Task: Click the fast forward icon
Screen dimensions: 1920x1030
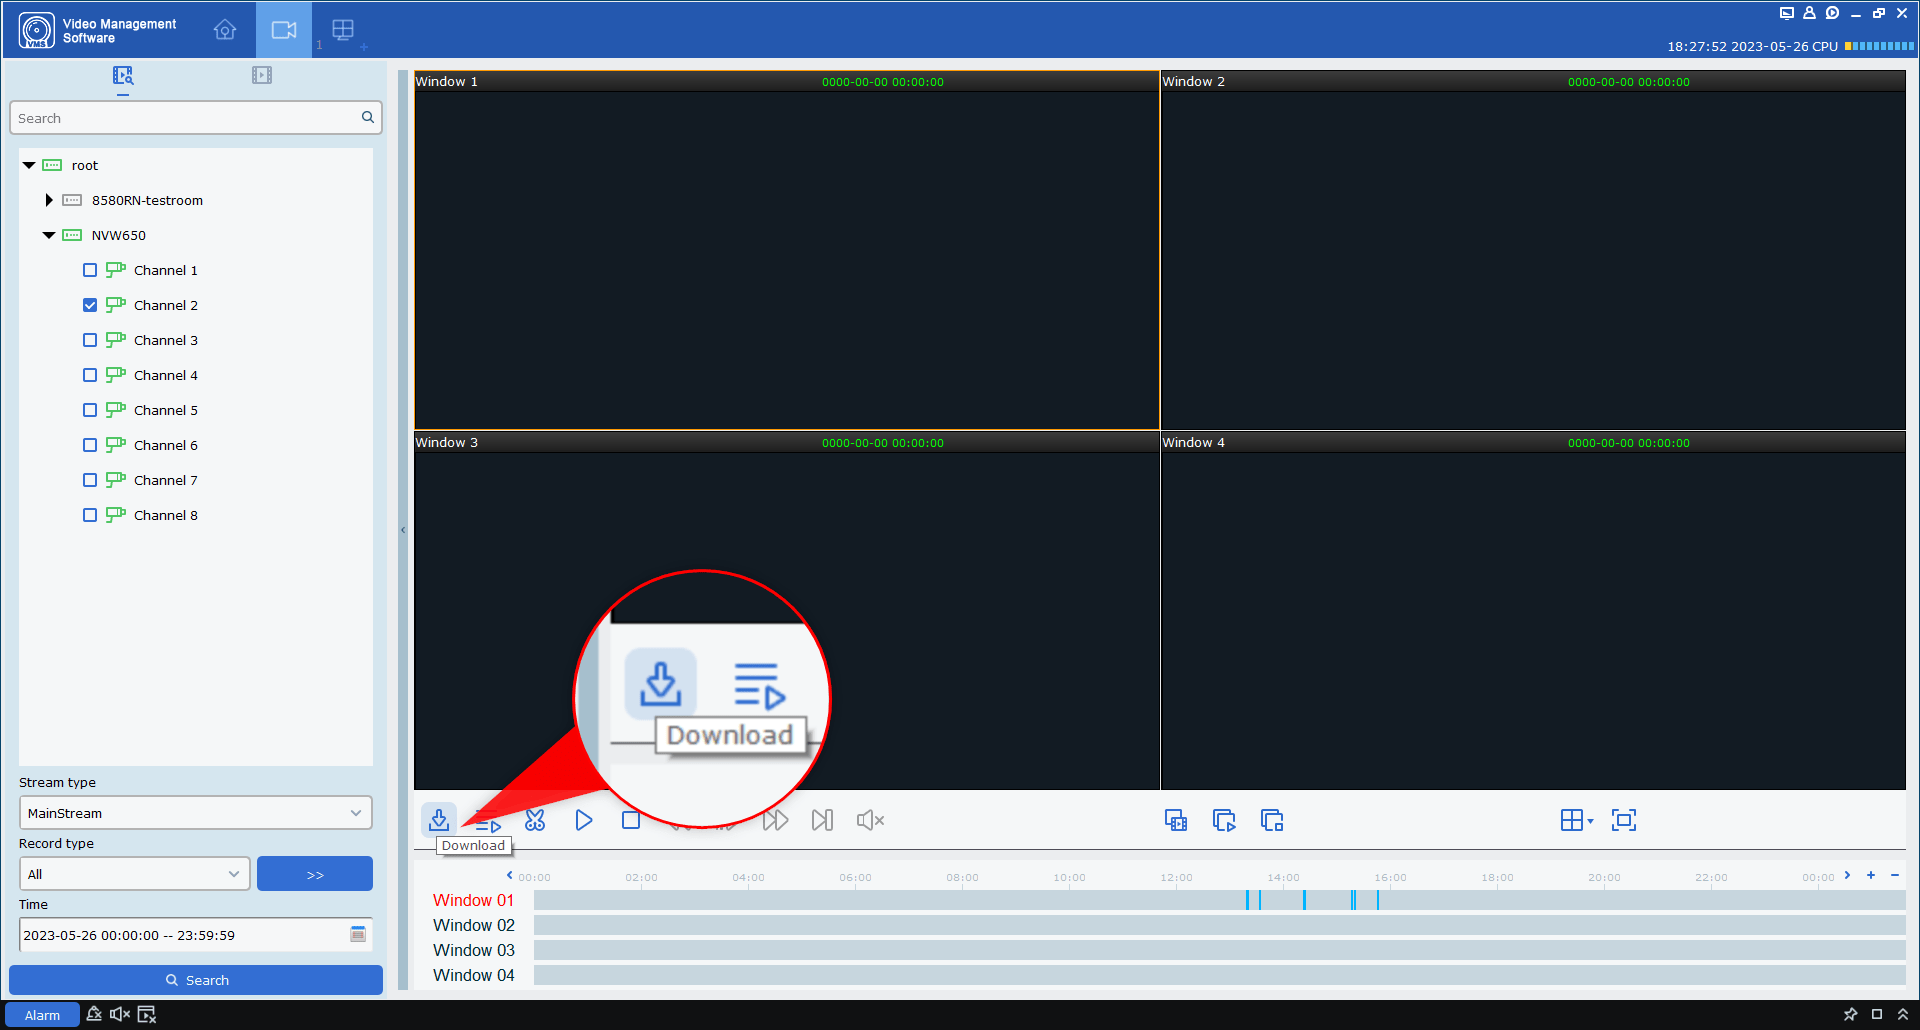Action: pos(775,820)
